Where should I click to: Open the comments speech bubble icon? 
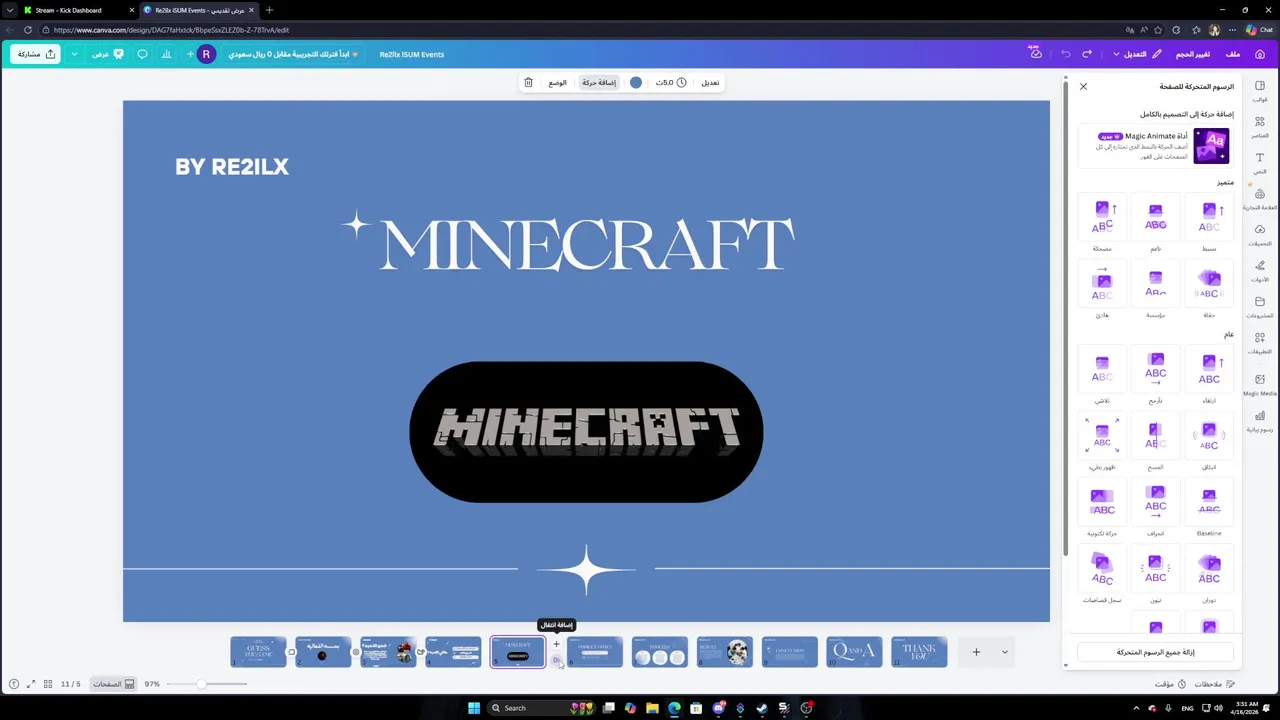[142, 54]
